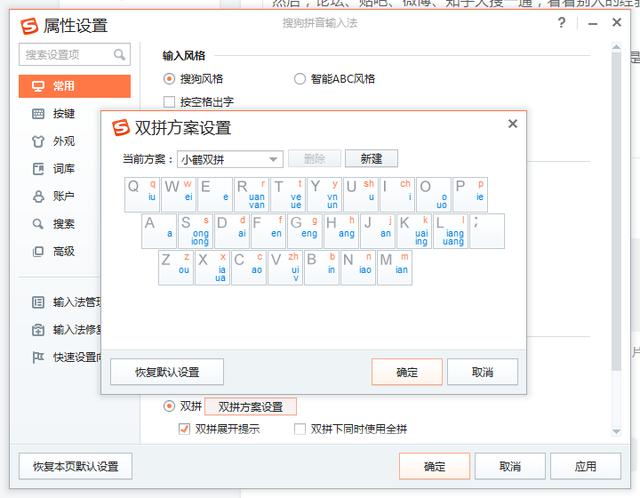
Task: Select the S key (ong, iong)
Action: [196, 231]
